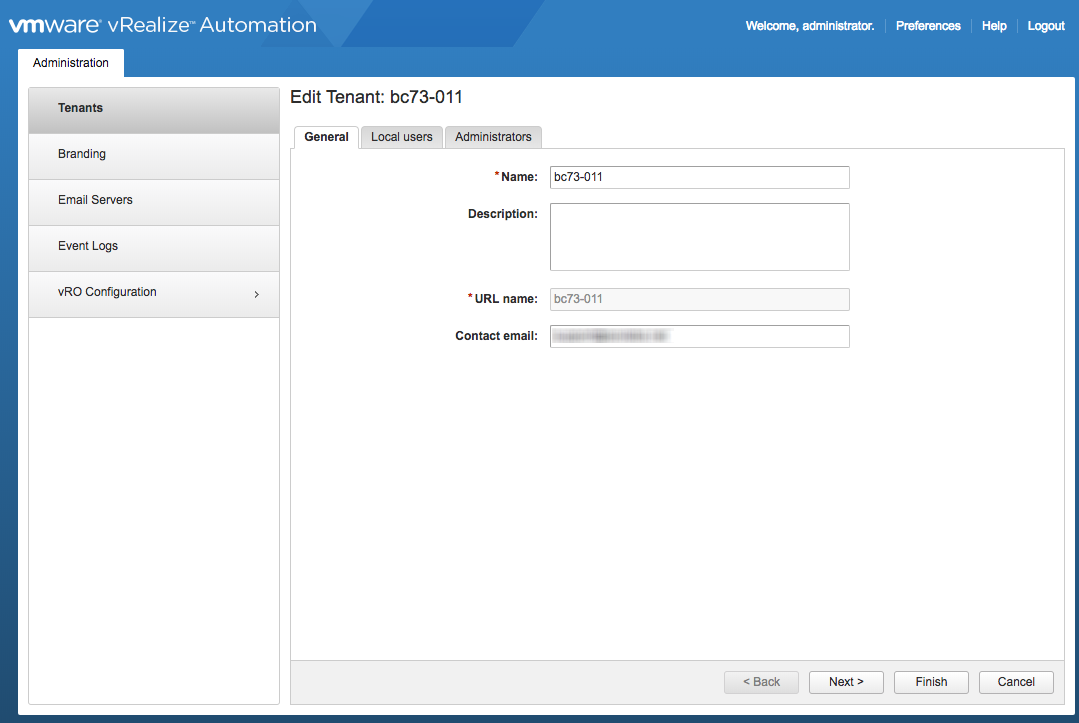This screenshot has width=1079, height=723.
Task: Click into the Description text area
Action: 700,237
